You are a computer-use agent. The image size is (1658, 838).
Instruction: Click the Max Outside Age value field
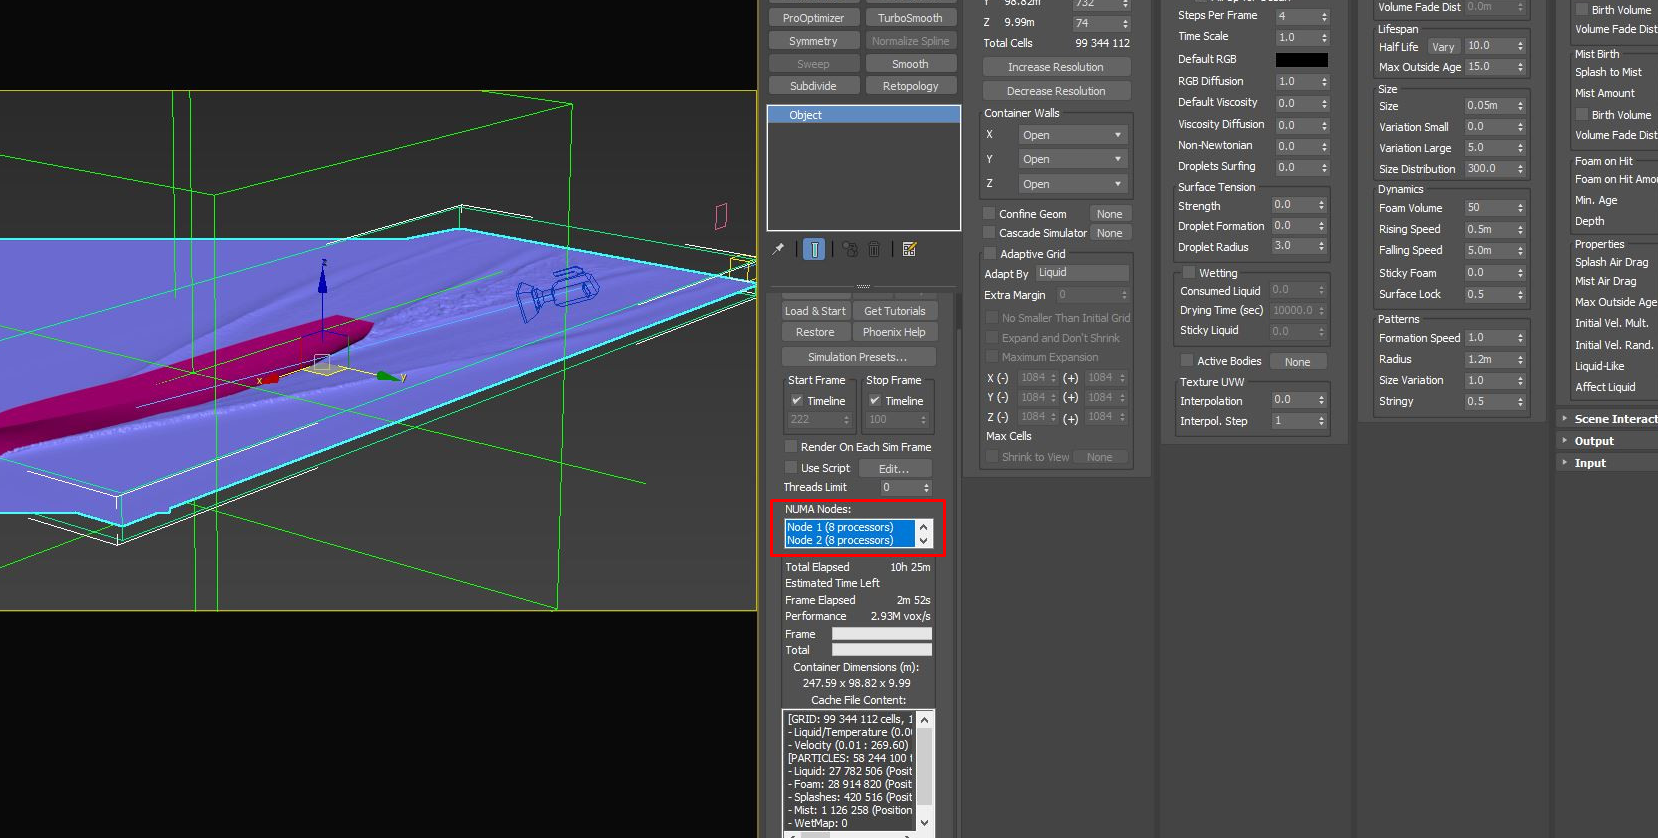(1489, 66)
